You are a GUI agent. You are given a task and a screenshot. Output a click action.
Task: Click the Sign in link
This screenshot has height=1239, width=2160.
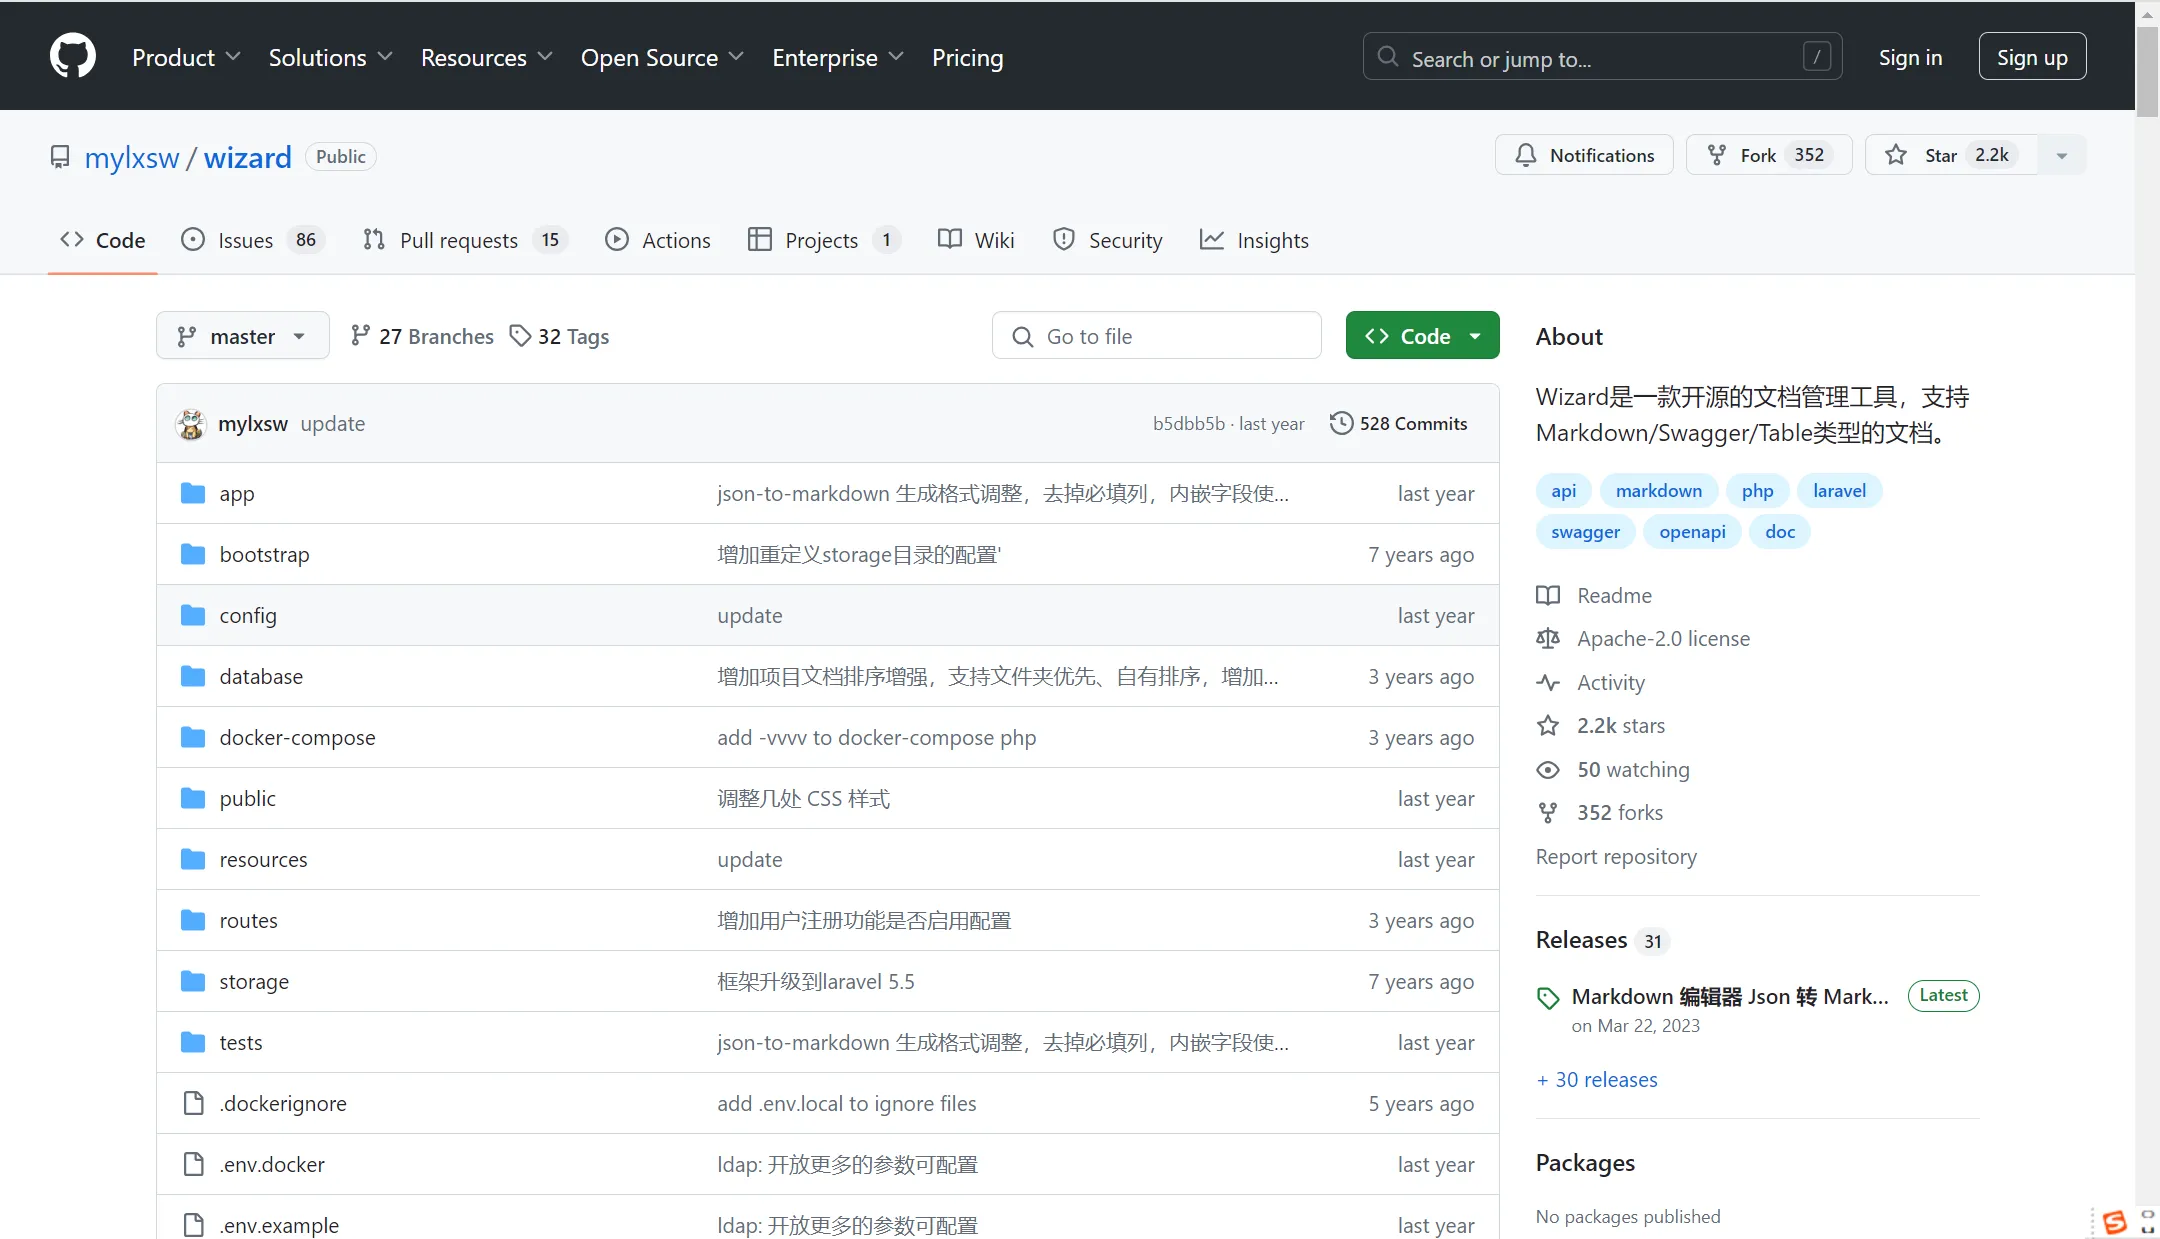[1910, 57]
